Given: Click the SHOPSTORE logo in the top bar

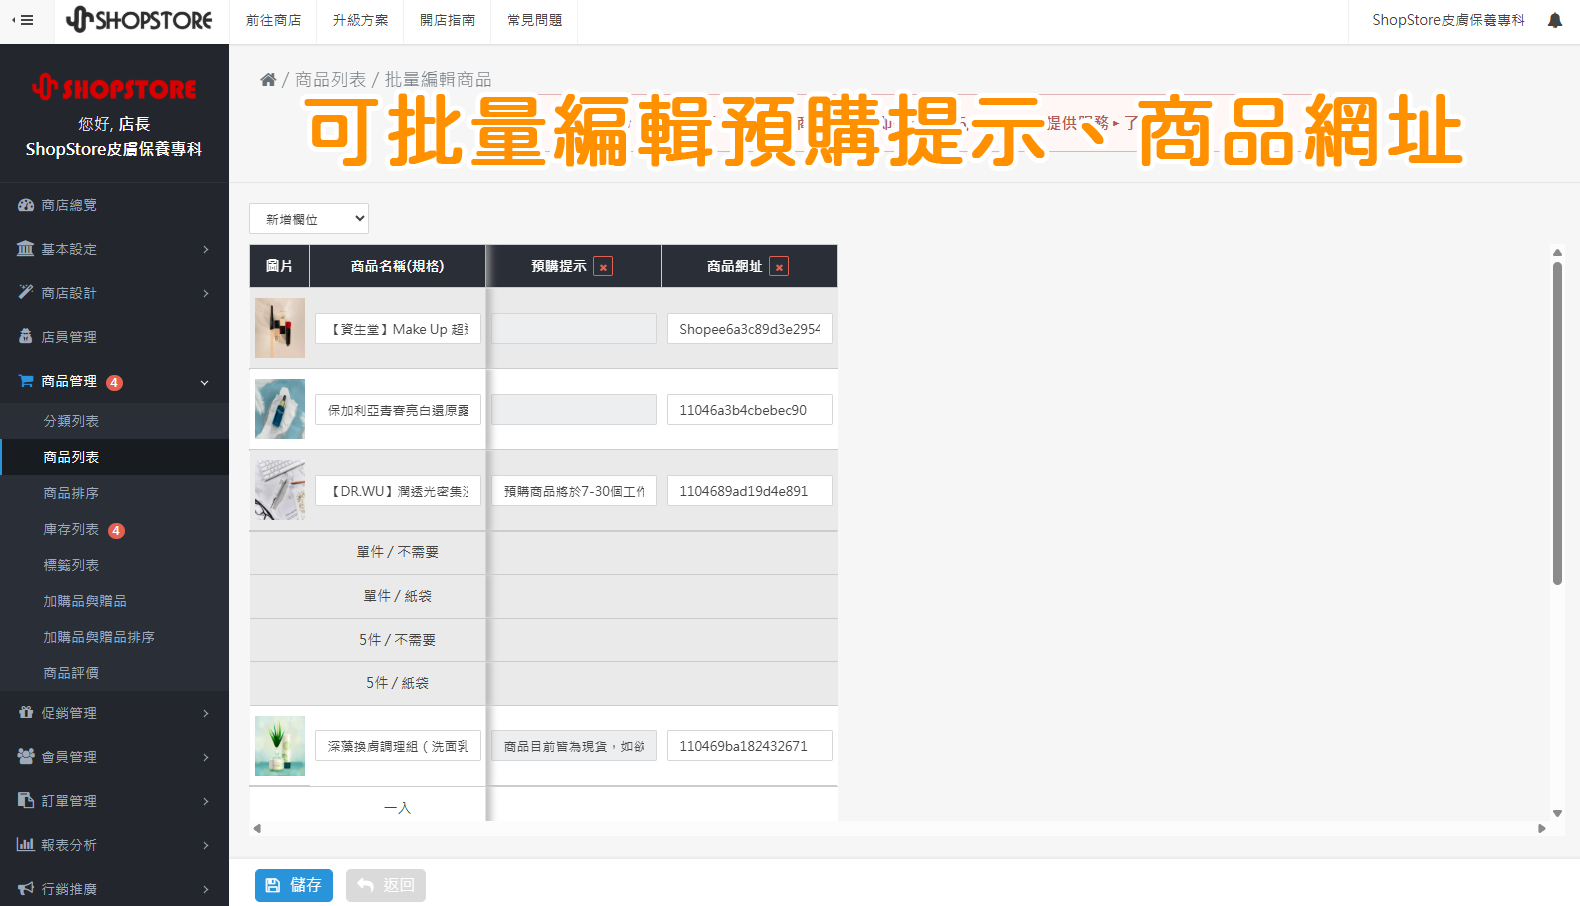Looking at the screenshot, I should (139, 20).
